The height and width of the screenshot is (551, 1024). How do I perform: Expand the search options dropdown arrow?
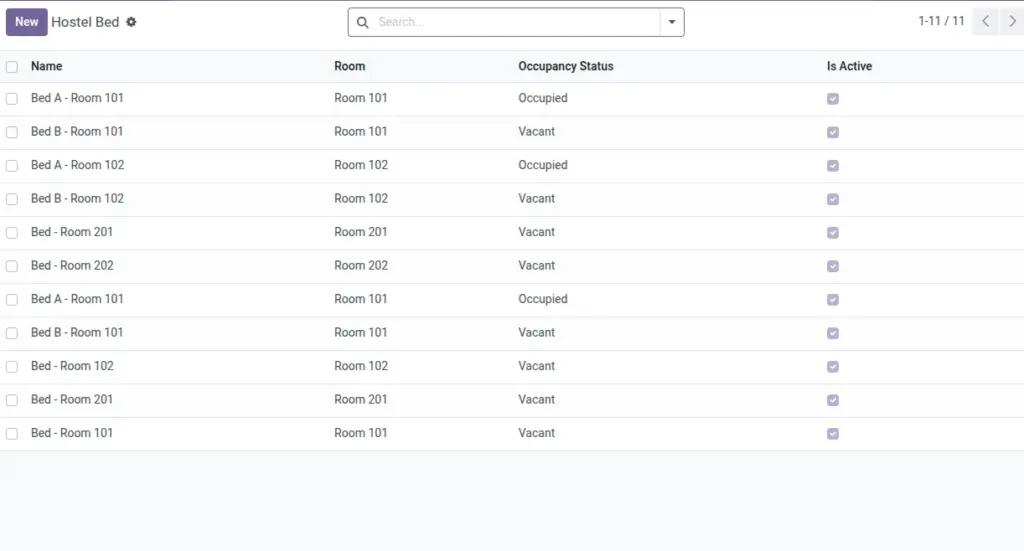(672, 22)
